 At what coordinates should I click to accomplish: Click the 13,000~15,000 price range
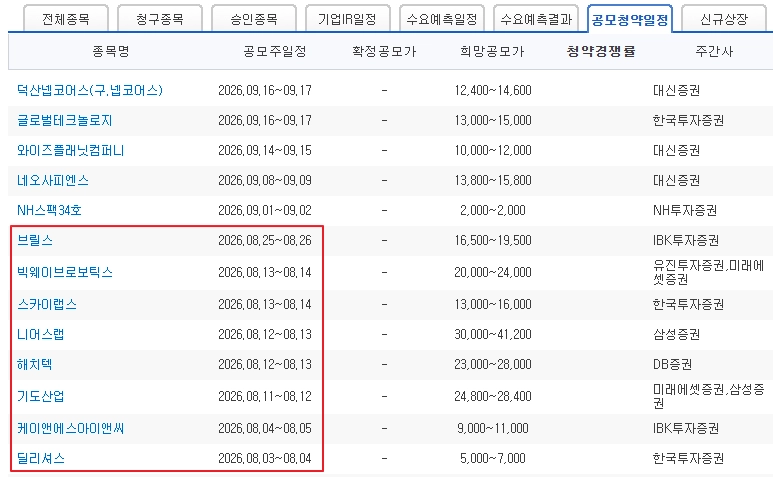493,120
